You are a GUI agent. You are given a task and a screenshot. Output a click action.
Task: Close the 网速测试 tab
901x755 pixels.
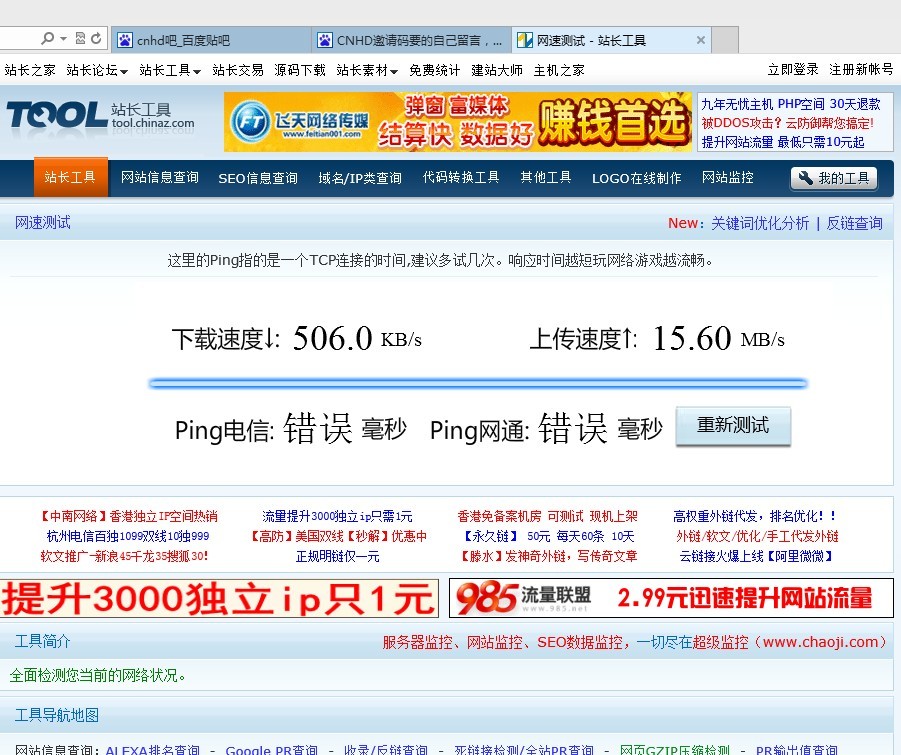tap(700, 40)
